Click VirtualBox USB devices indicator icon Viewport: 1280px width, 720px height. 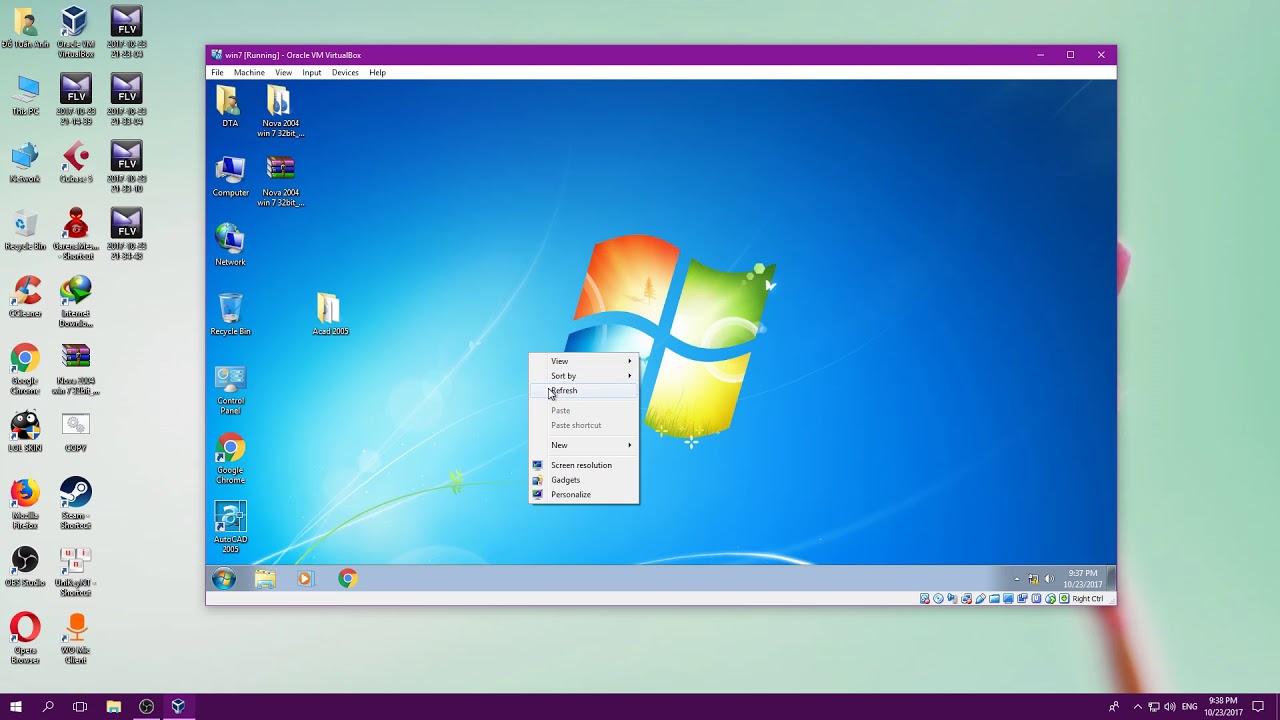tap(980, 599)
